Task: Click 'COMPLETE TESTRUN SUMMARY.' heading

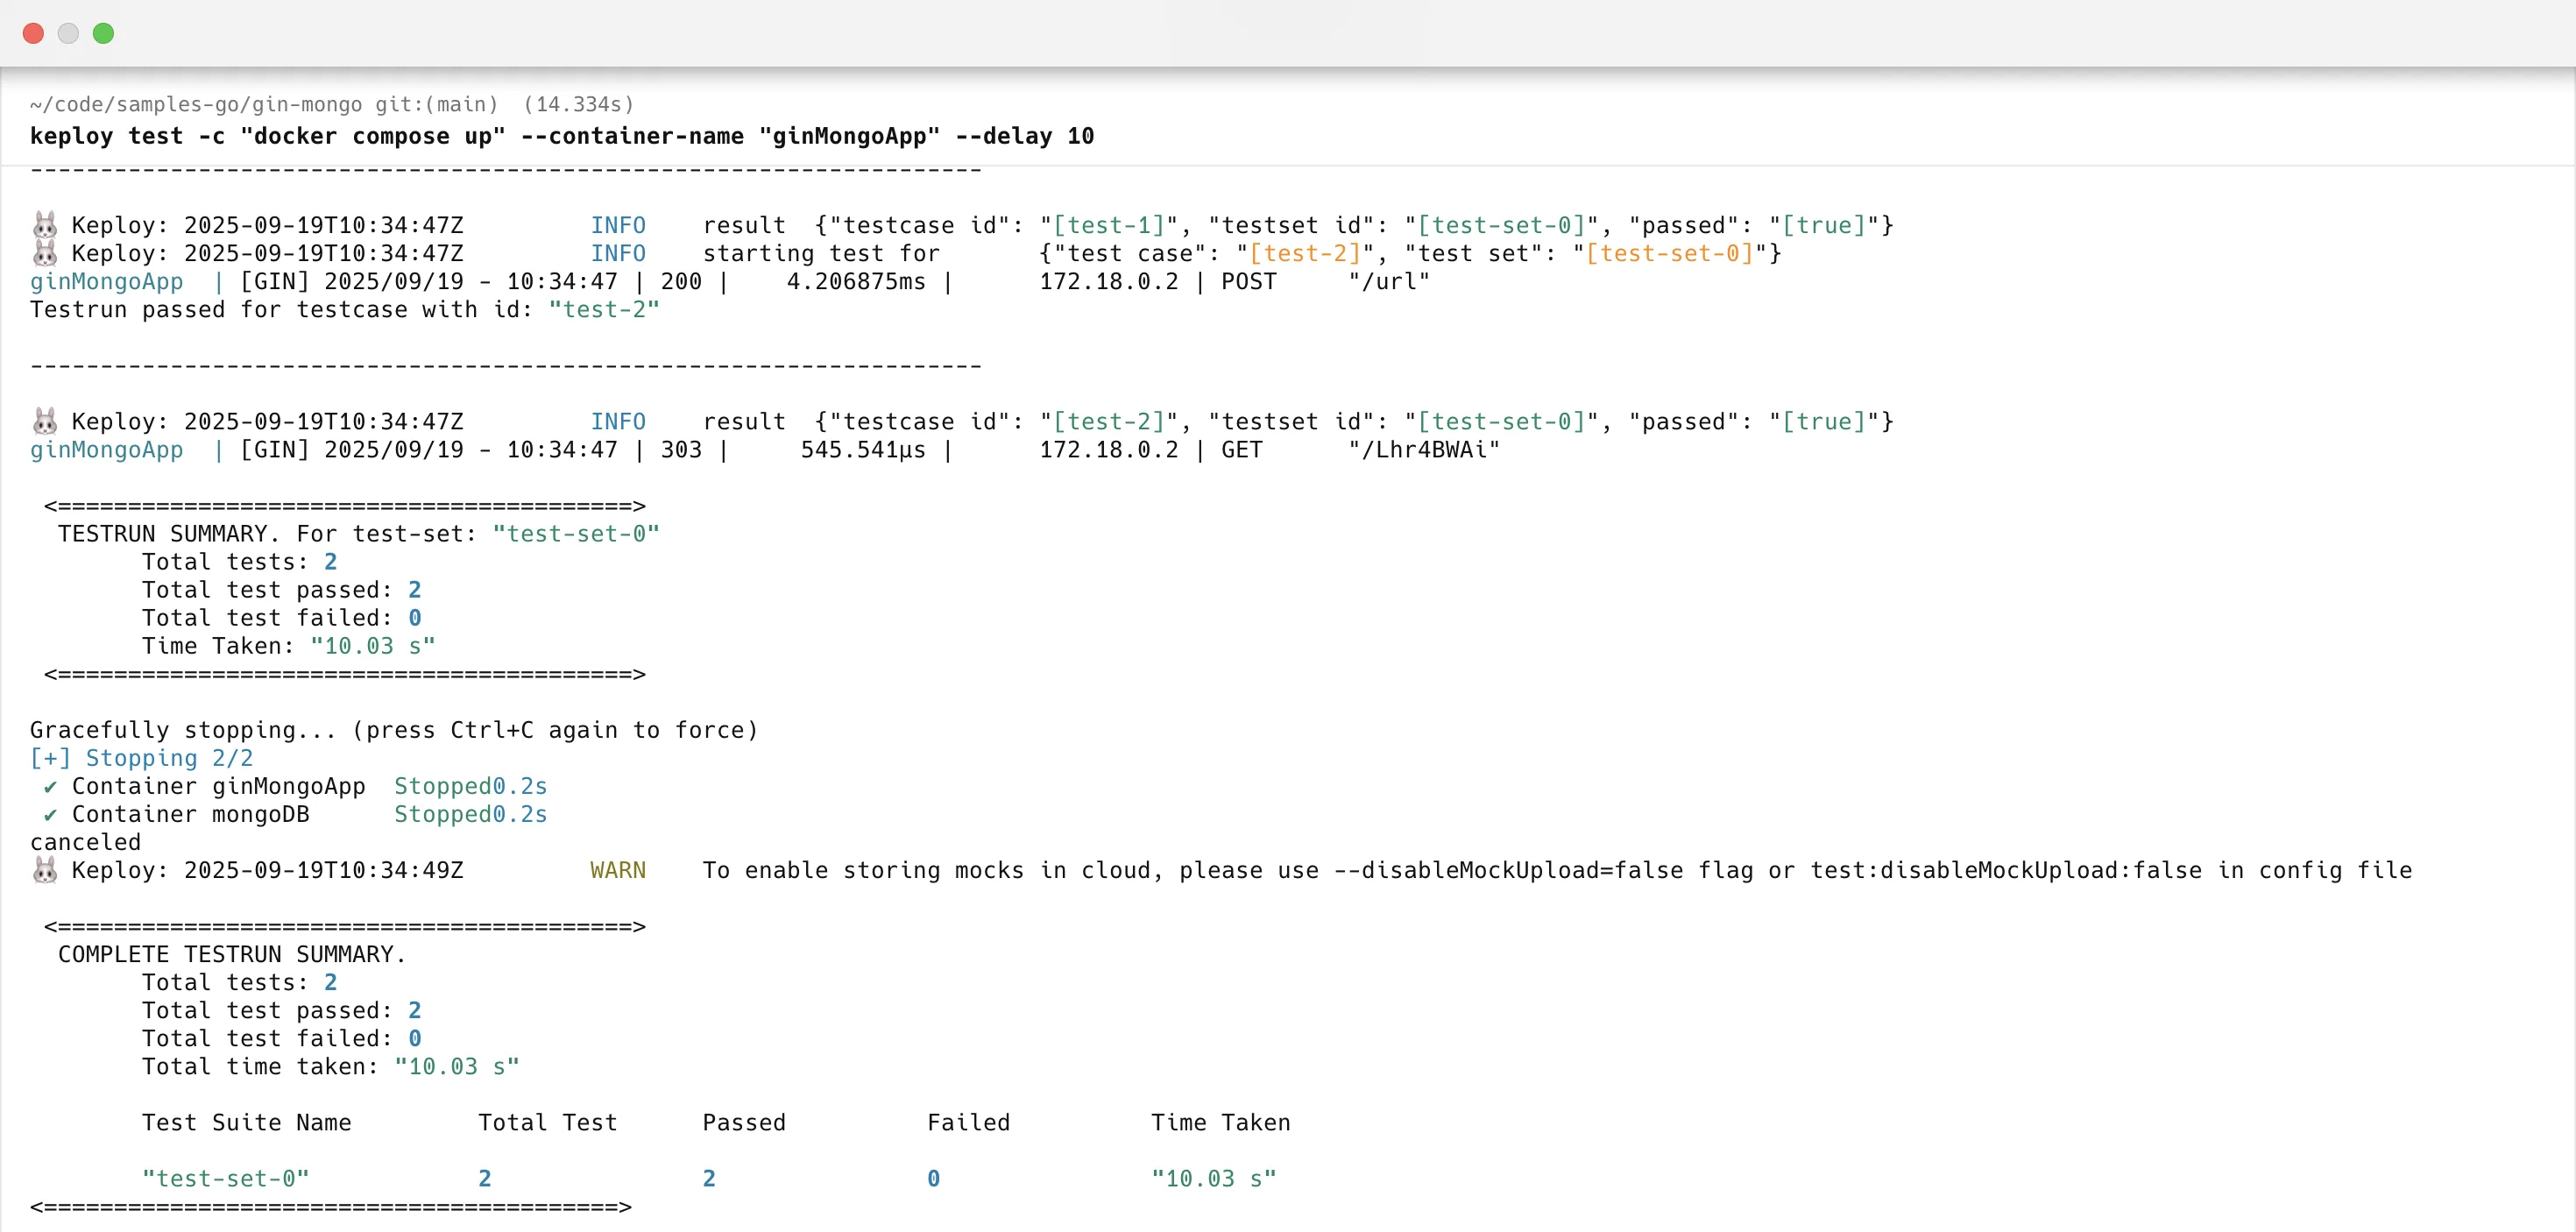Action: (232, 954)
